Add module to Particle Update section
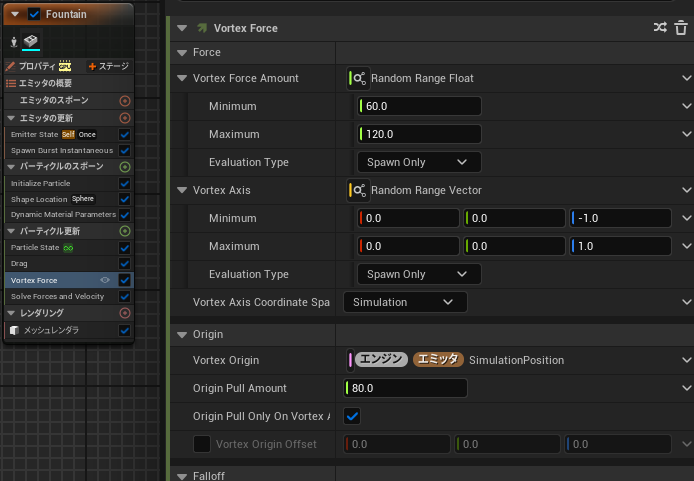 tap(125, 231)
